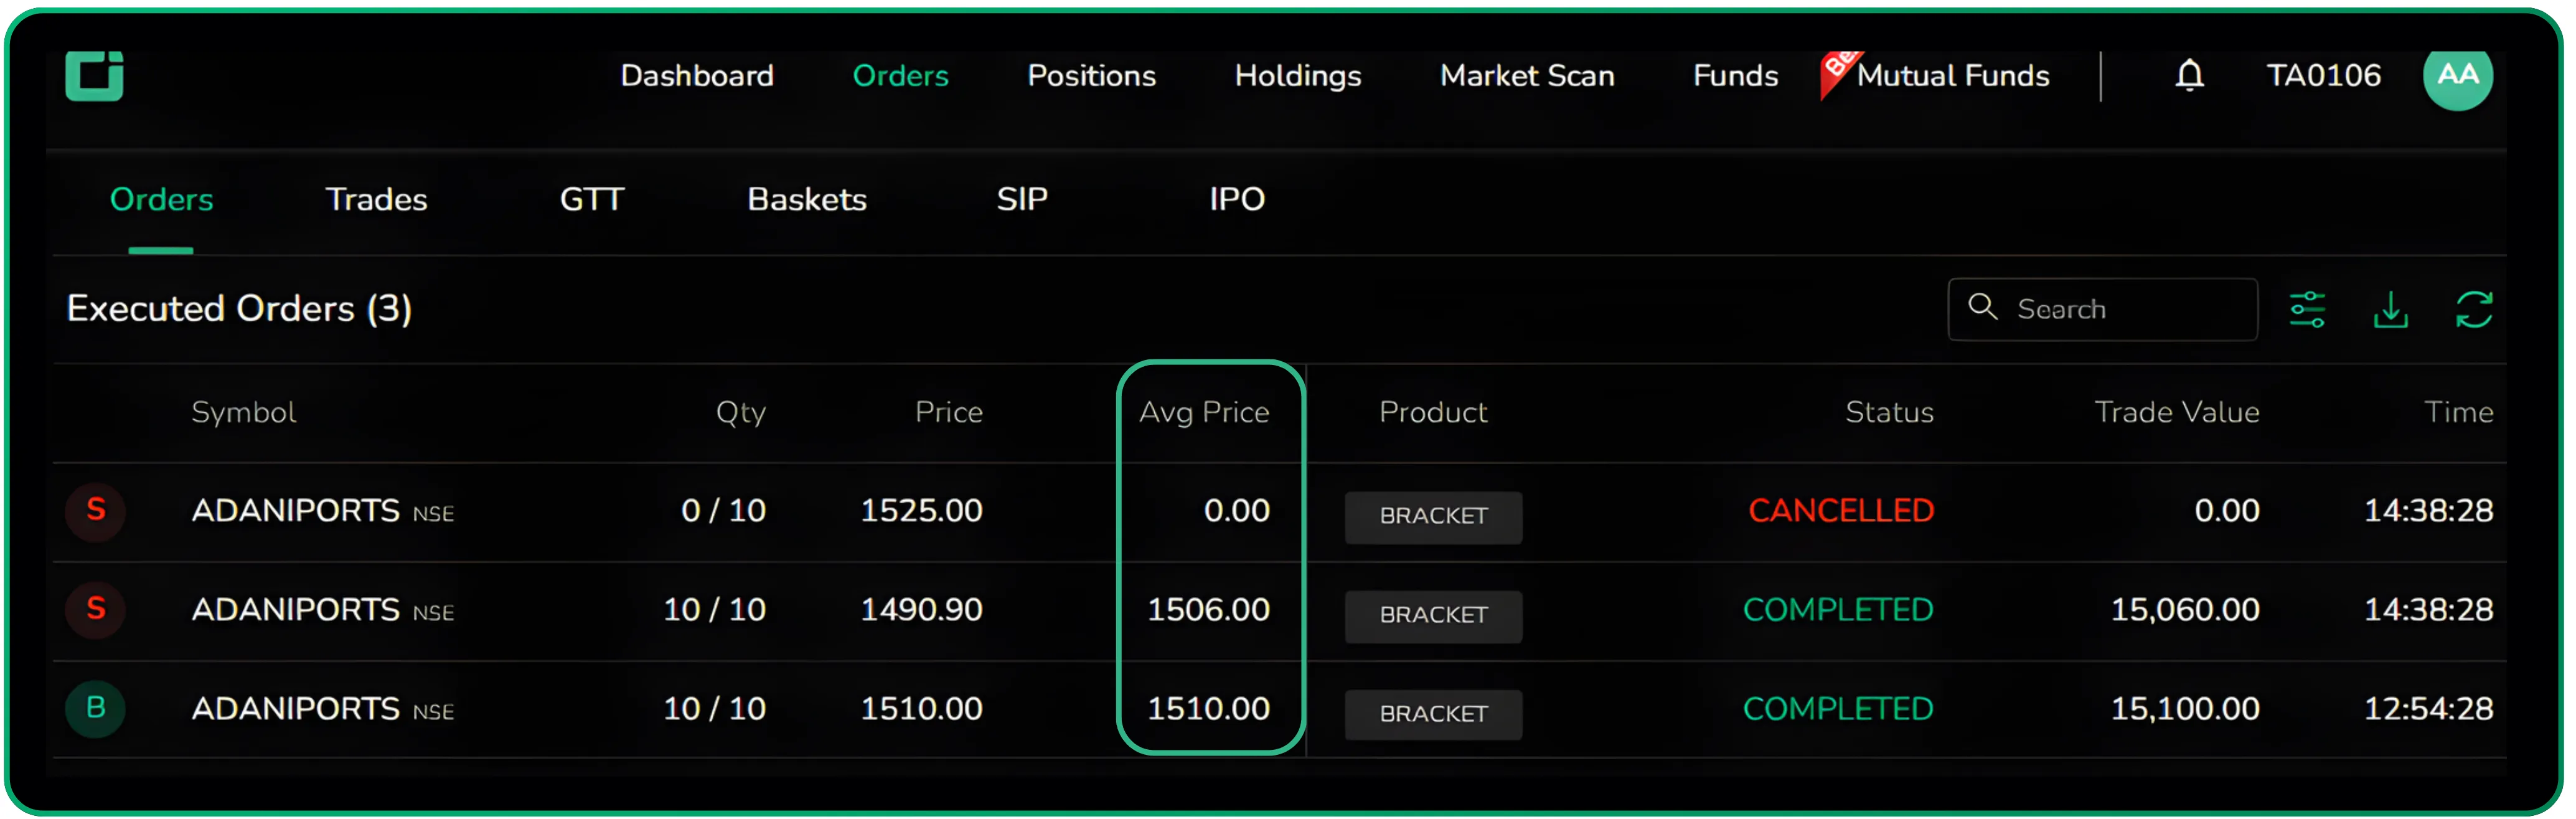Open the Funds page

coord(1734,75)
